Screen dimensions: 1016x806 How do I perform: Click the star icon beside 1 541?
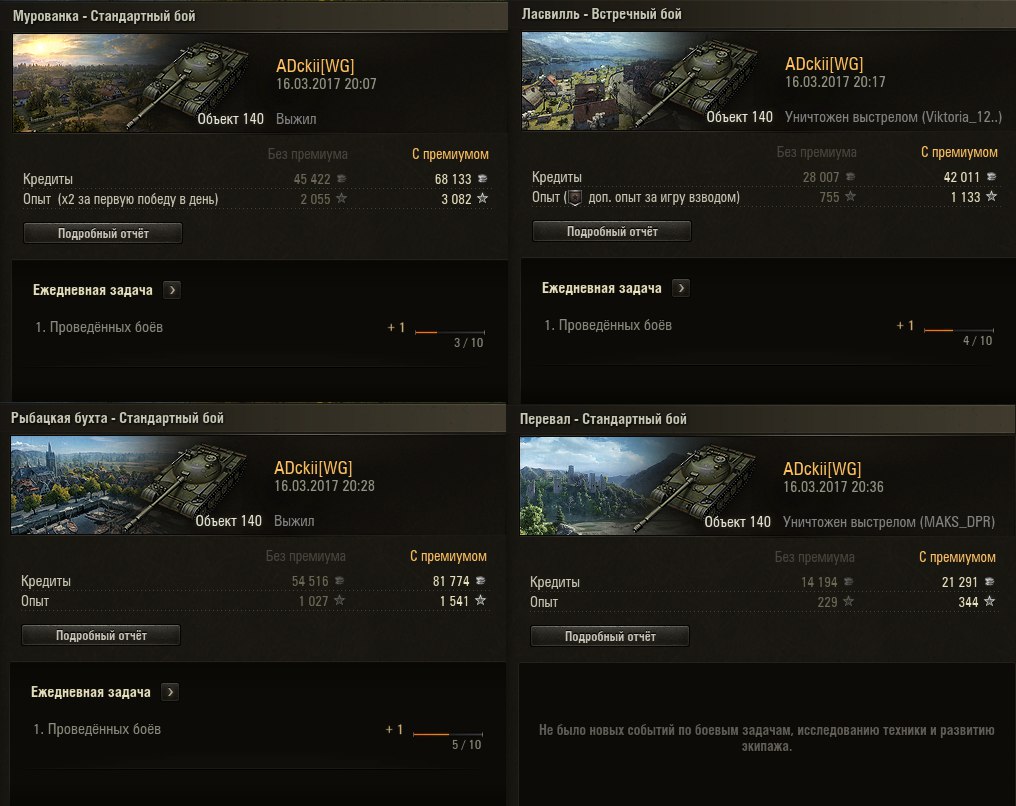481,601
